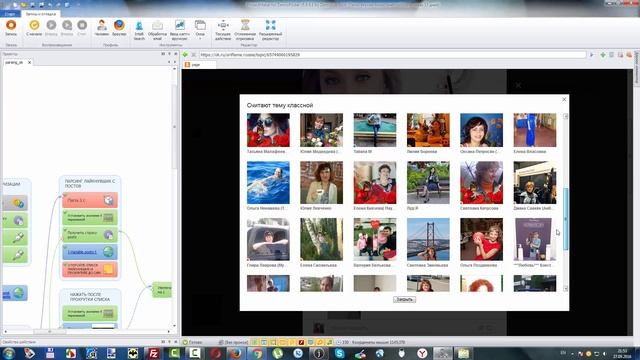Image resolution: width=640 pixels, height=360 pixels.
Task: Open Firefox from the taskbar
Action: pyautogui.click(x=236, y=353)
